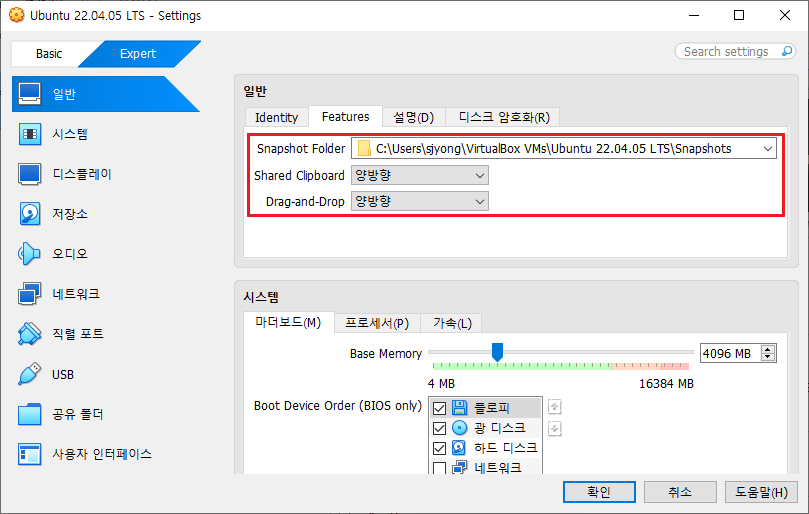The width and height of the screenshot is (809, 514).
Task: Select the 네트워크 sidebar icon
Action: (29, 294)
